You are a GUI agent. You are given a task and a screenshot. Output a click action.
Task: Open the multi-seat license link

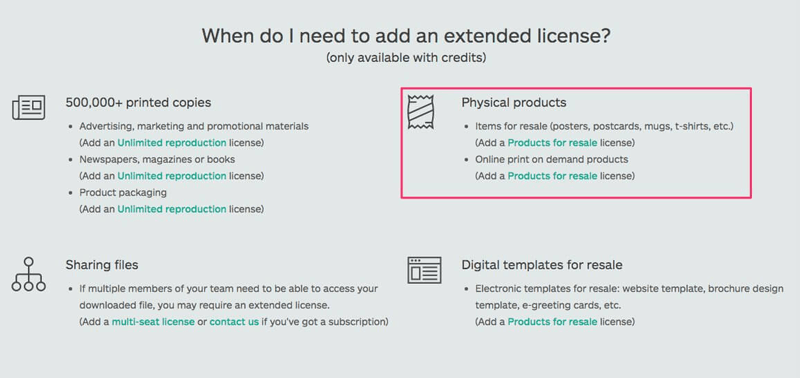(153, 322)
